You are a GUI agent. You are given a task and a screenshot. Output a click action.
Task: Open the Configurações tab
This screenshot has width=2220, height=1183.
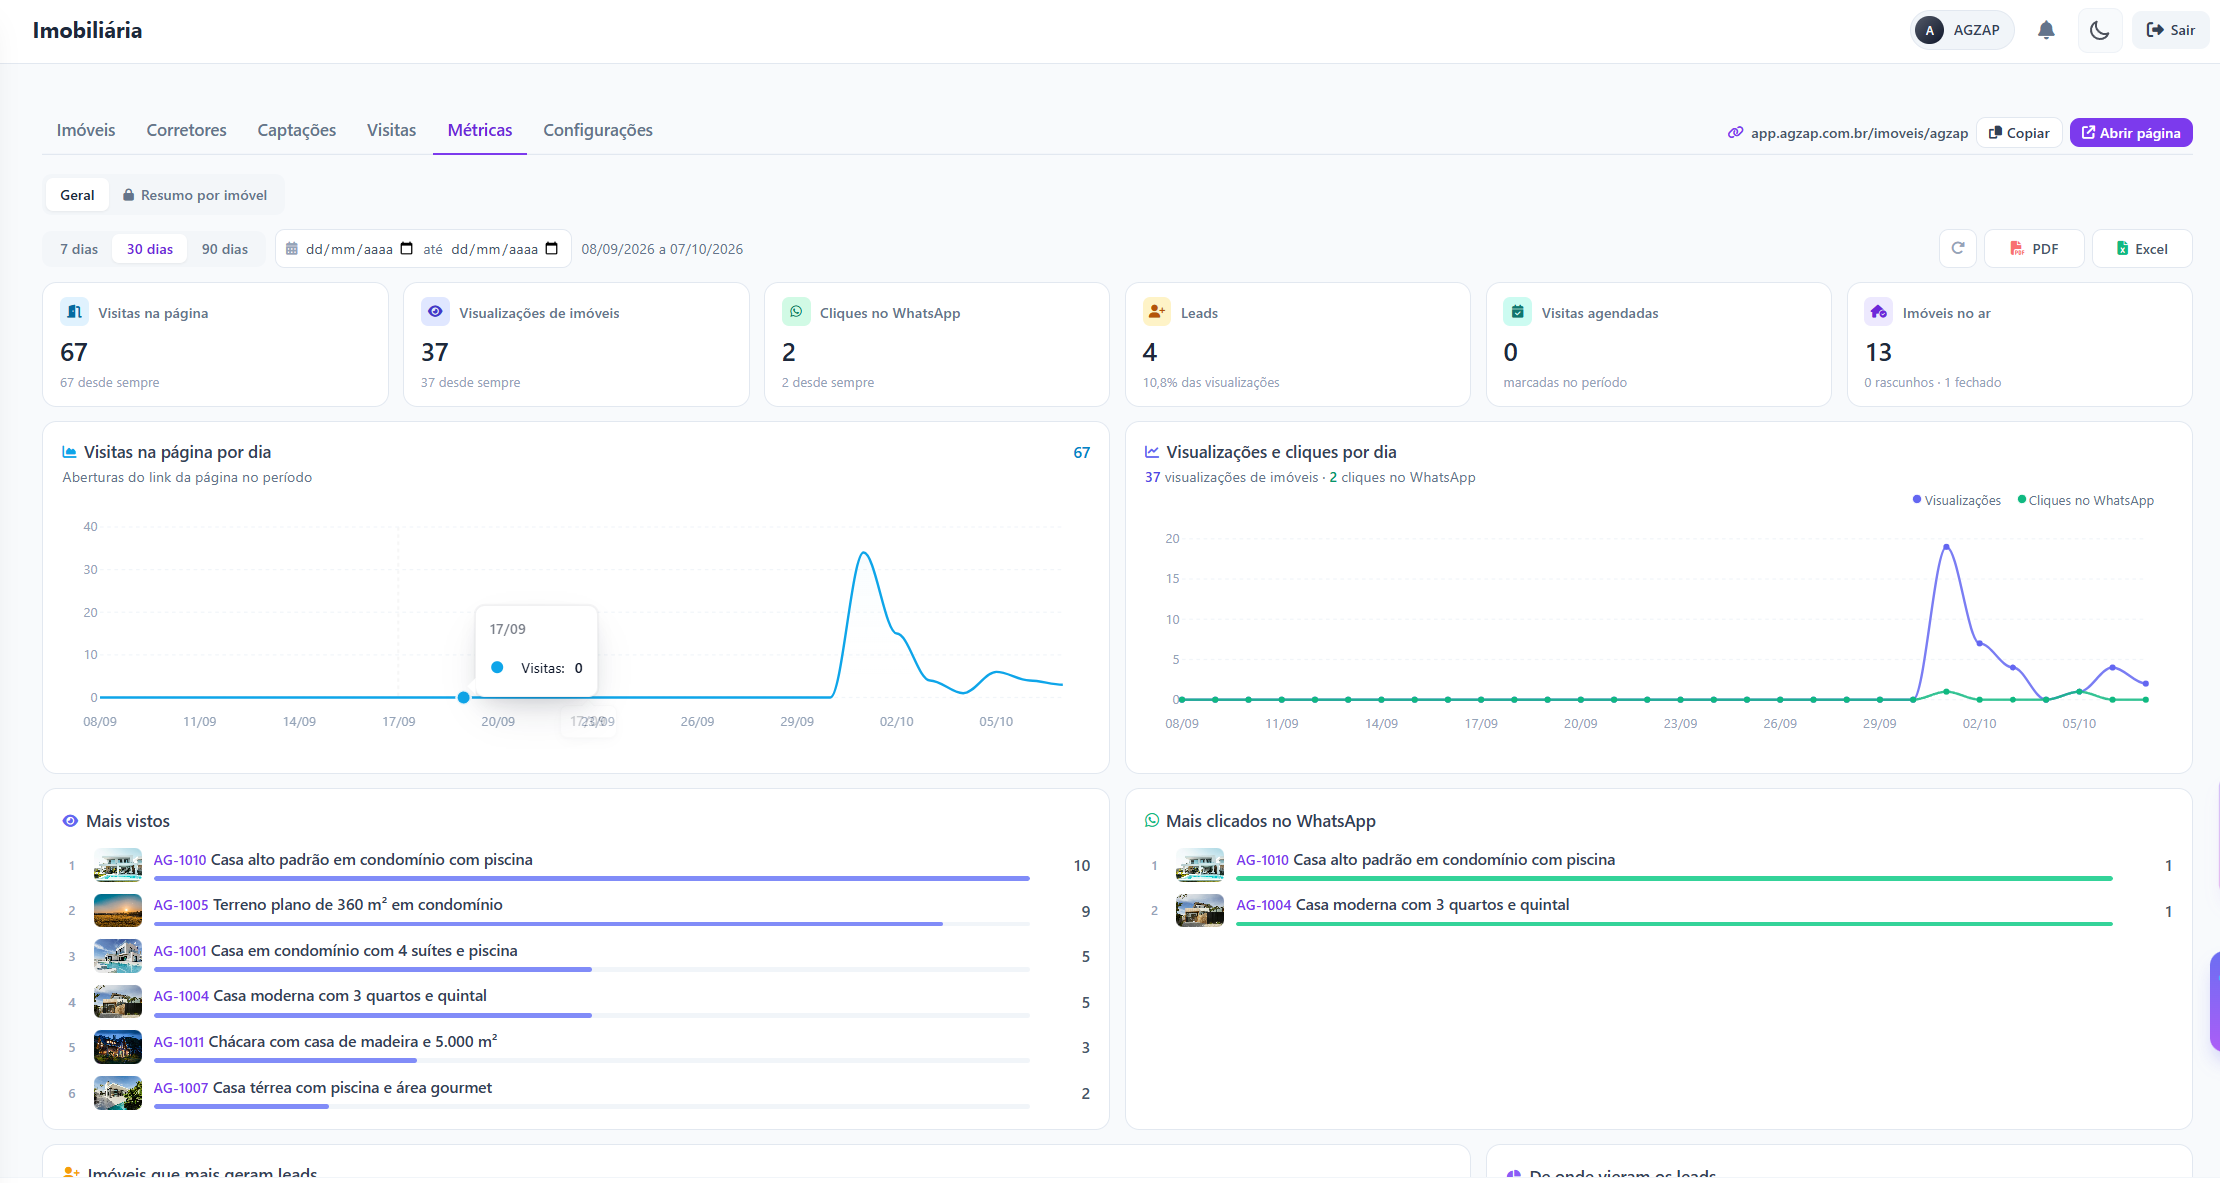point(598,130)
